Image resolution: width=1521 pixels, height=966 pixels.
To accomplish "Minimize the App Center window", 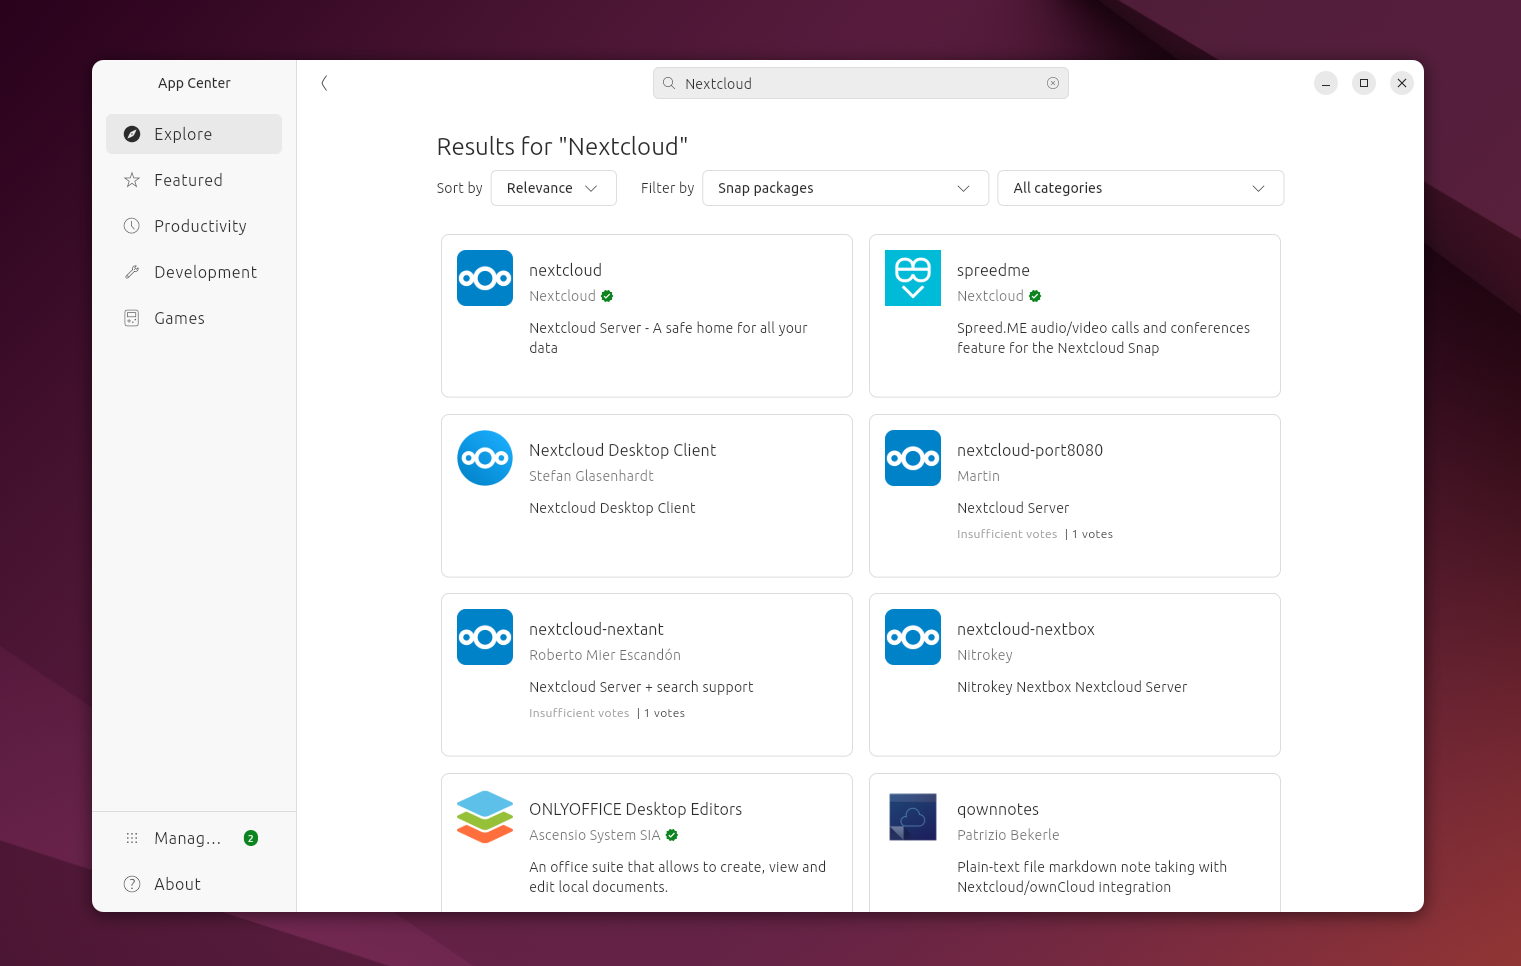I will [1326, 83].
